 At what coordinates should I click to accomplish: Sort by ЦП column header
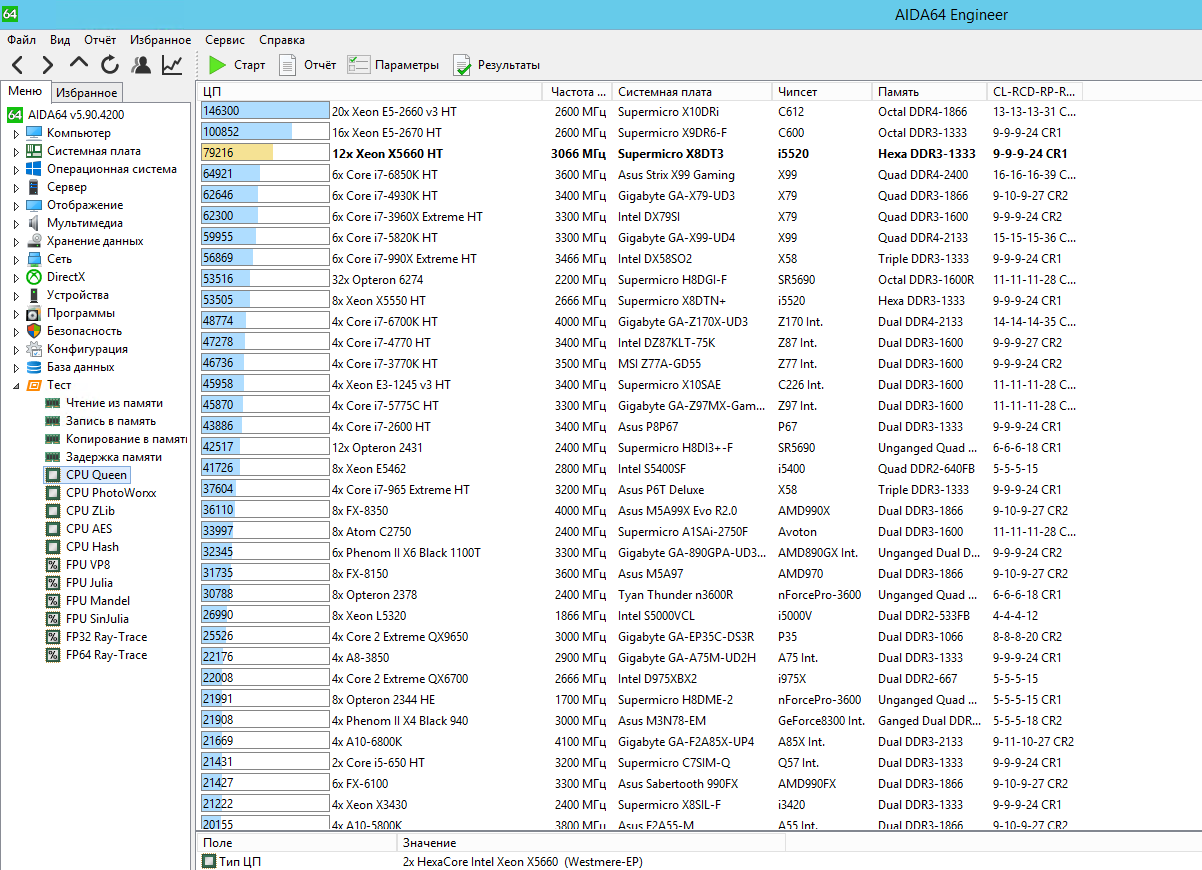(x=370, y=91)
